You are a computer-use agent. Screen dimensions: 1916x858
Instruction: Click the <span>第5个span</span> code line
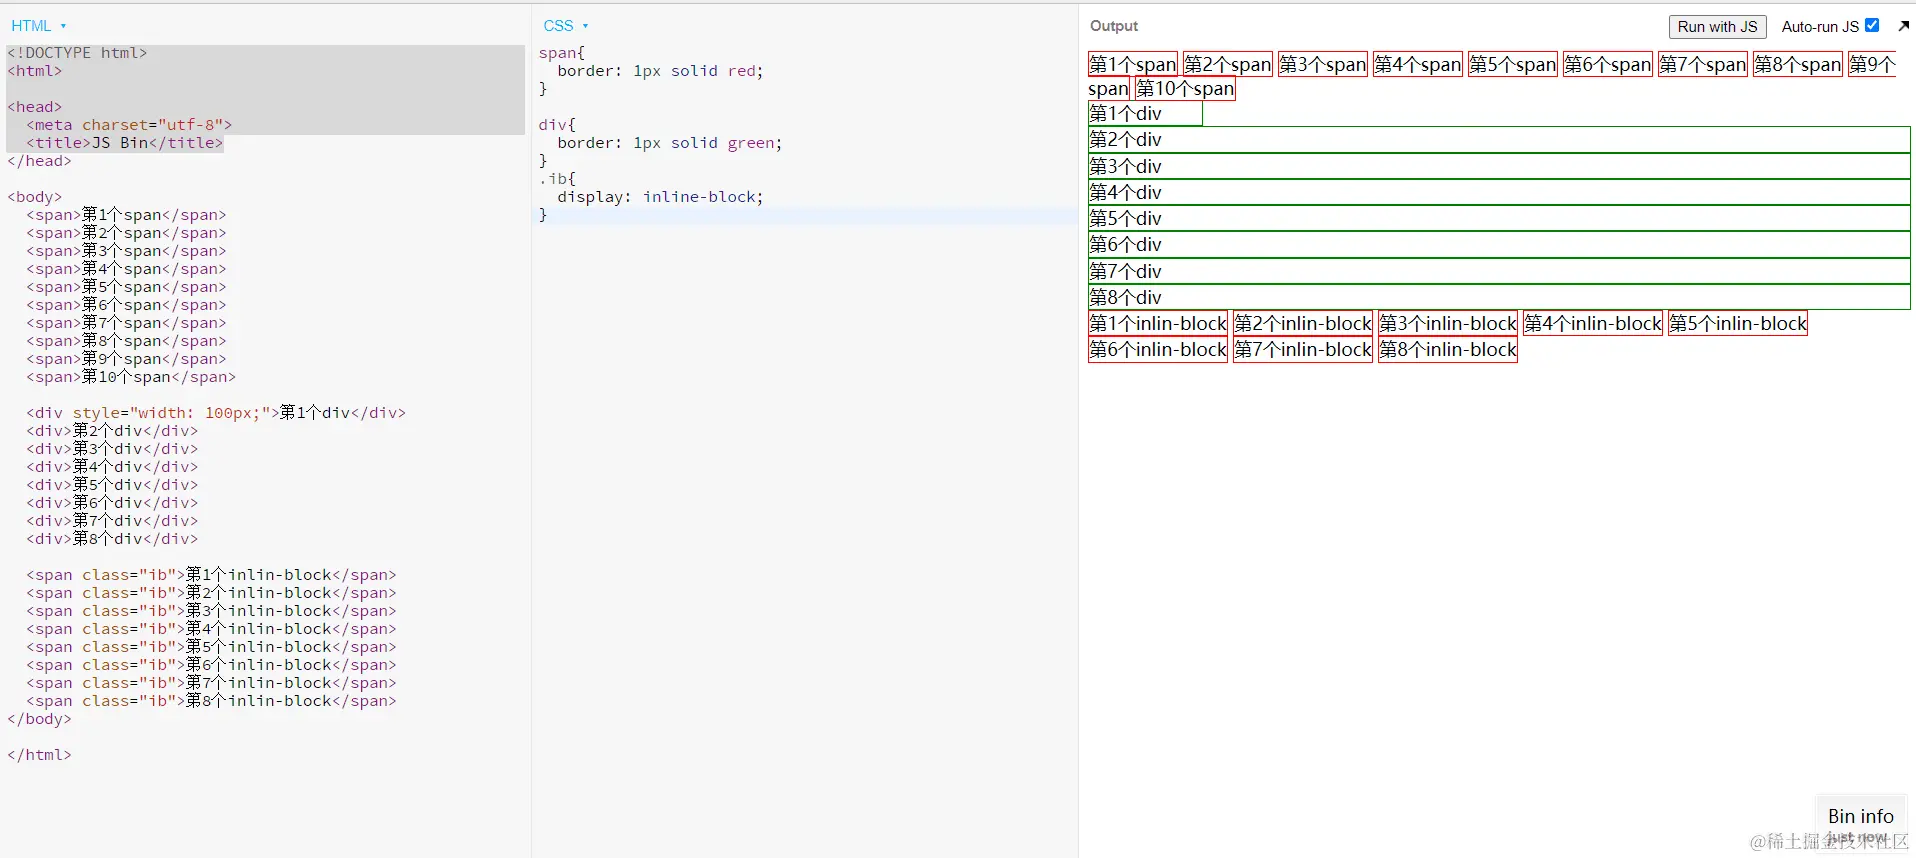[x=126, y=287]
